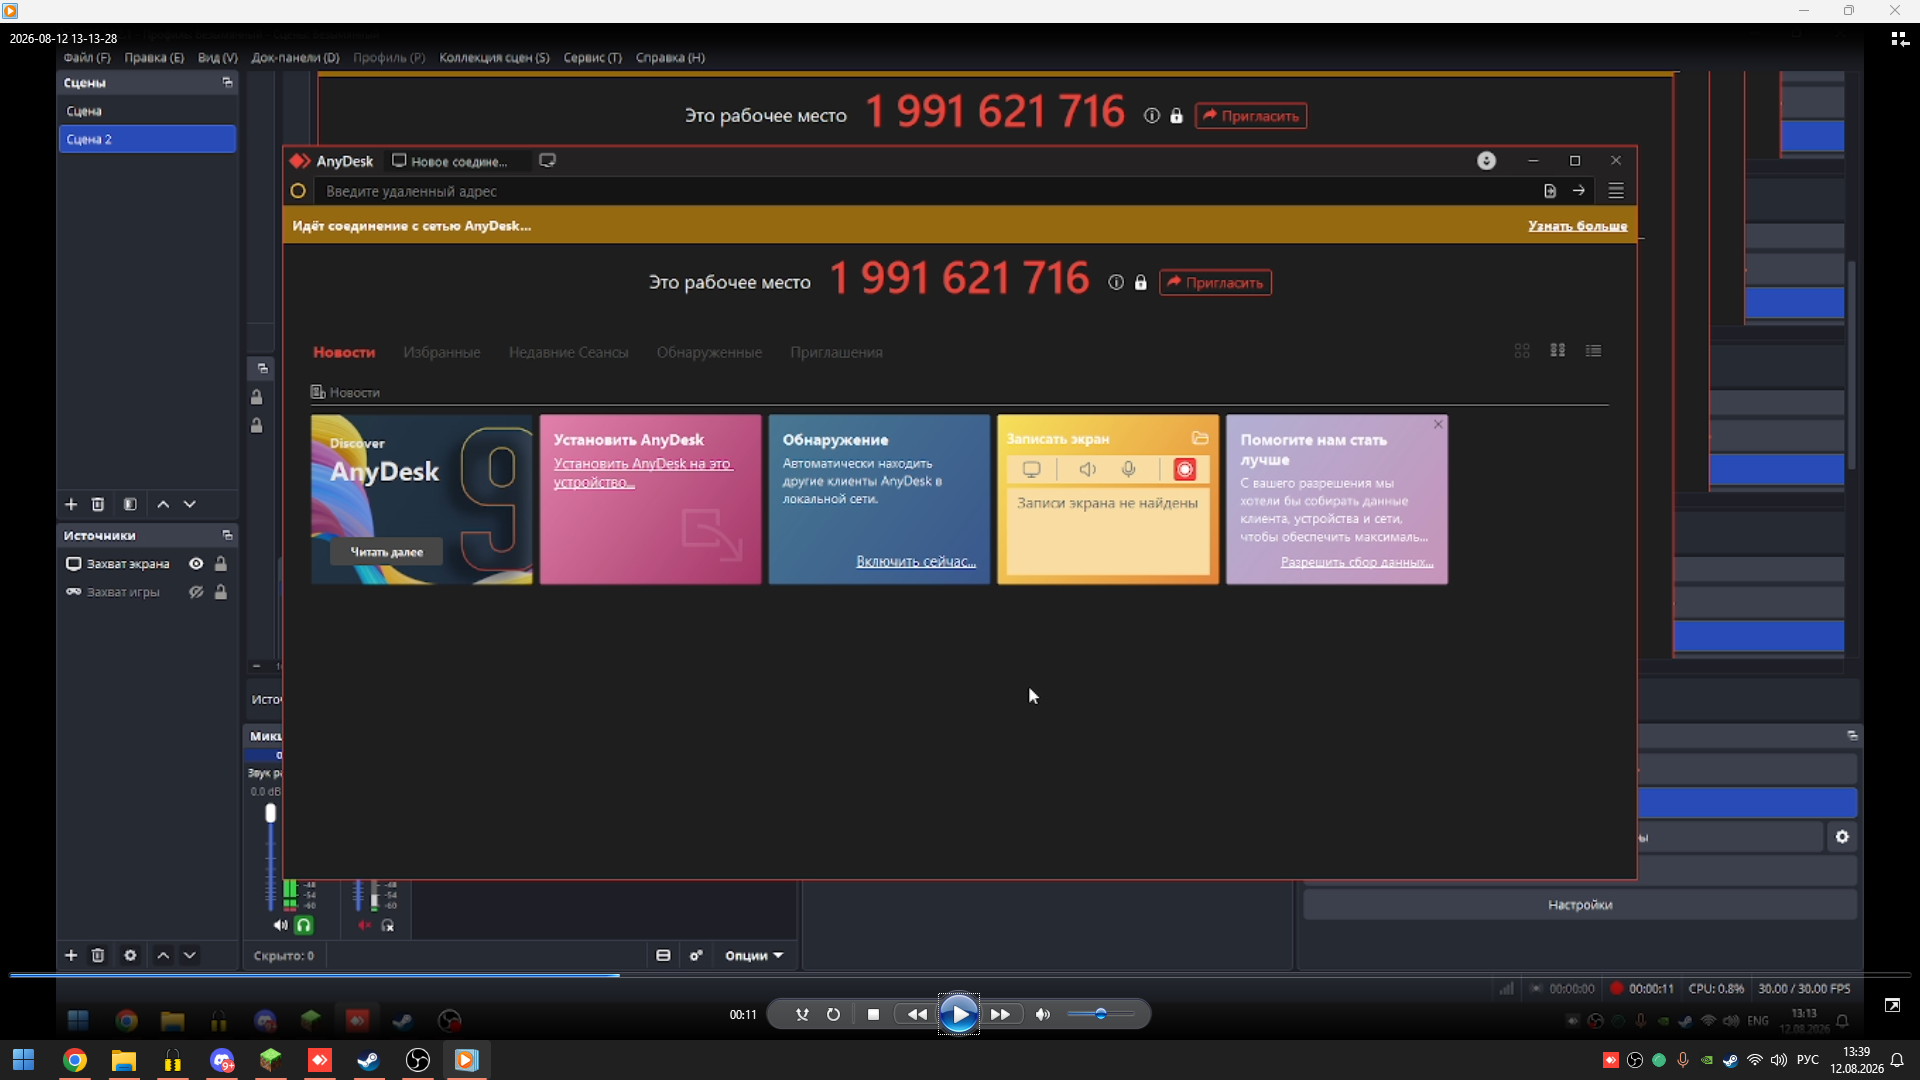This screenshot has width=1920, height=1080.
Task: Switch to the Недавние Сеансы tab
Action: point(568,353)
